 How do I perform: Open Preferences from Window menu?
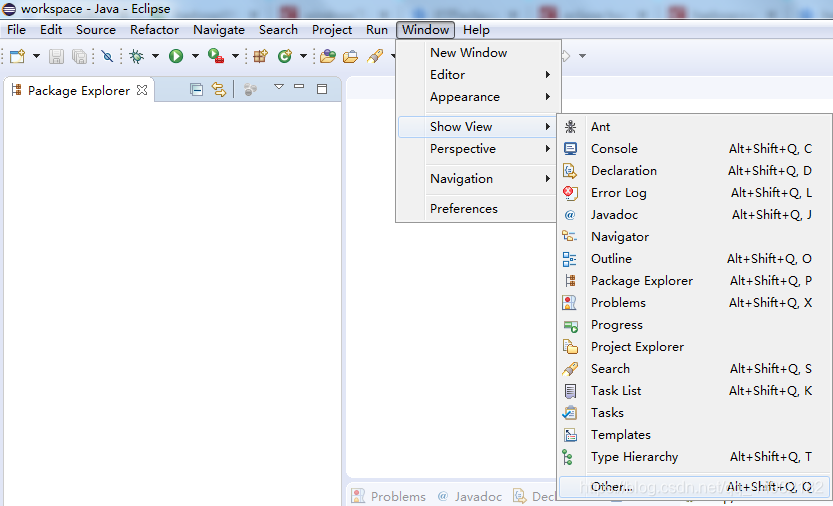(478, 208)
